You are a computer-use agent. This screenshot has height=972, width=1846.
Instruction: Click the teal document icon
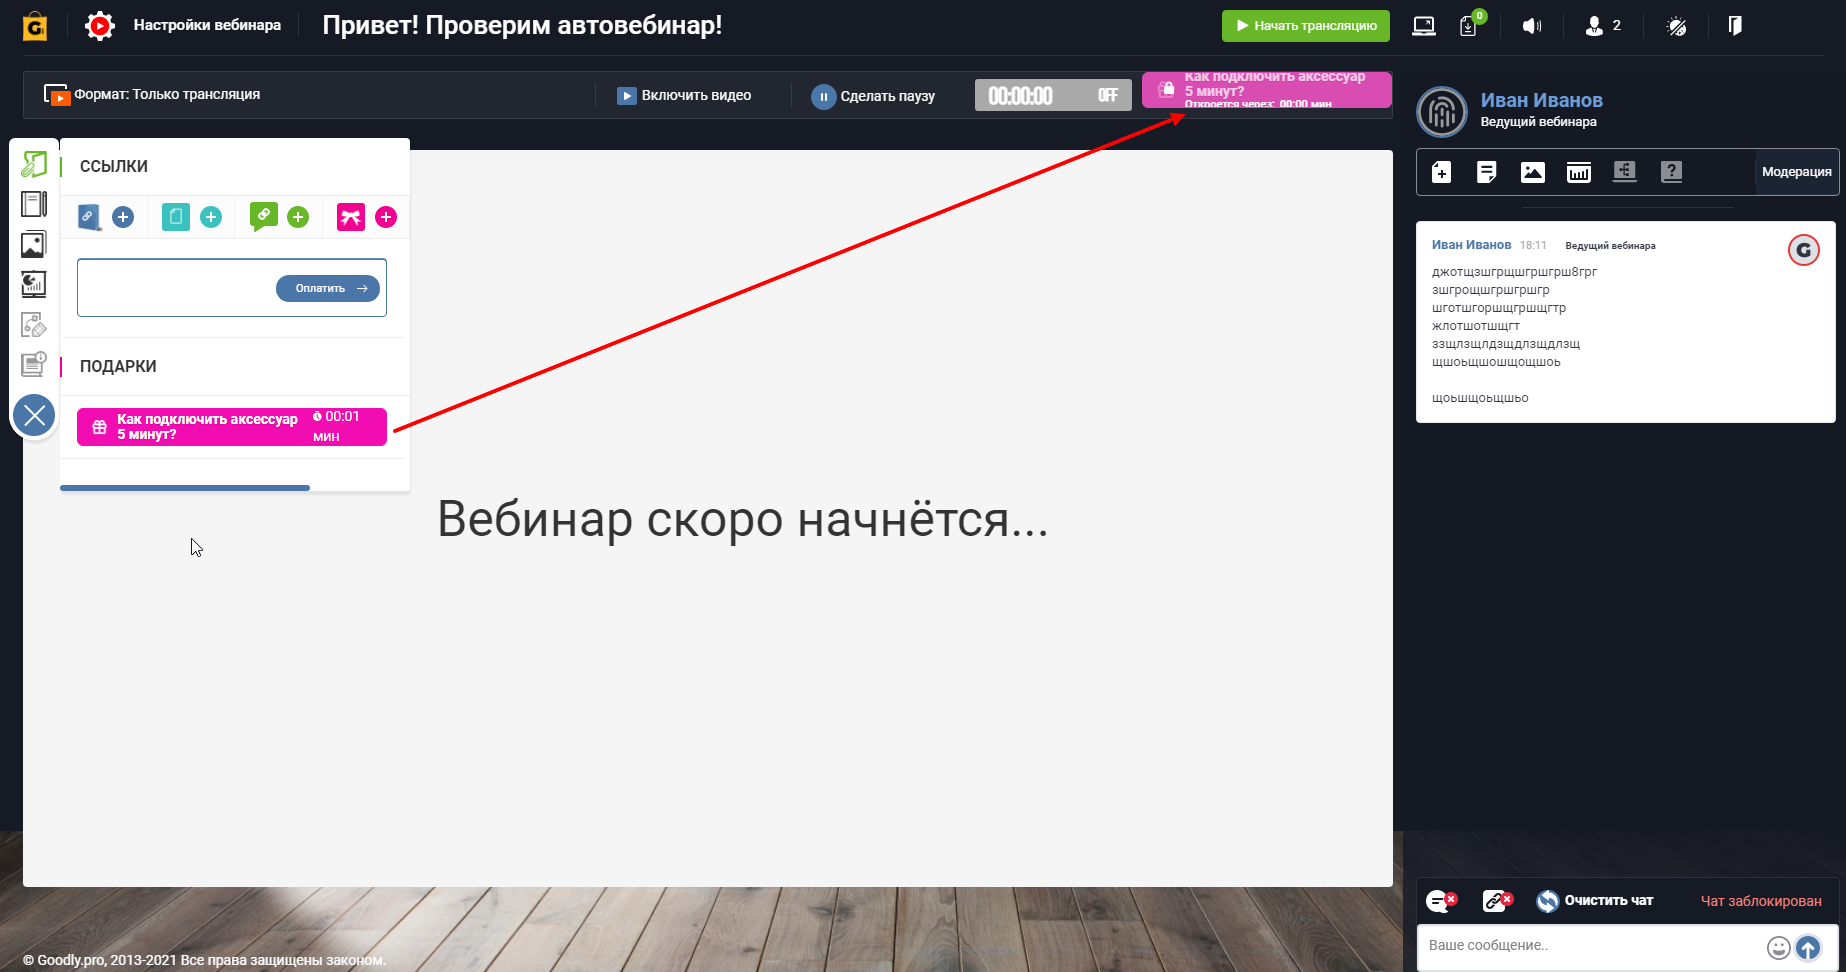[176, 217]
